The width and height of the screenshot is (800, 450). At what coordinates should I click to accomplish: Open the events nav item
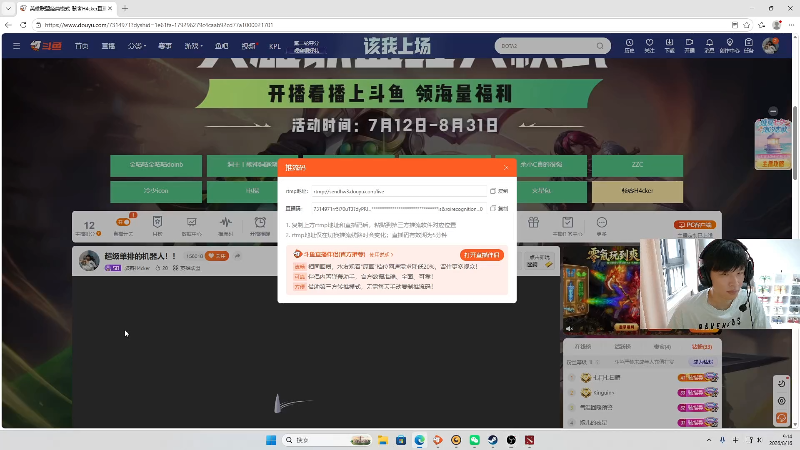click(x=164, y=46)
